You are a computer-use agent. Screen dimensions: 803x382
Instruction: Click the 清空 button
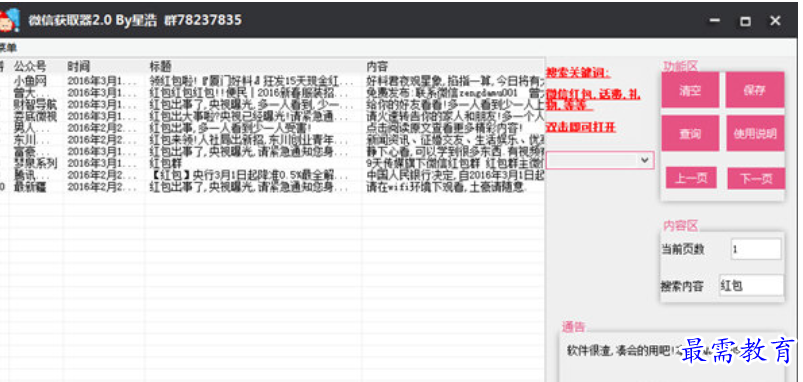pos(690,90)
